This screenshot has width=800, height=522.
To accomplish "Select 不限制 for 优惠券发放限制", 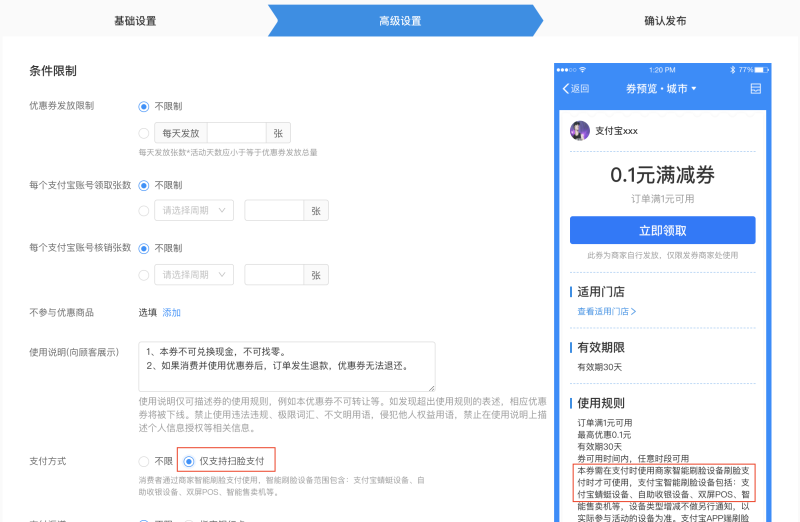I will tap(144, 107).
